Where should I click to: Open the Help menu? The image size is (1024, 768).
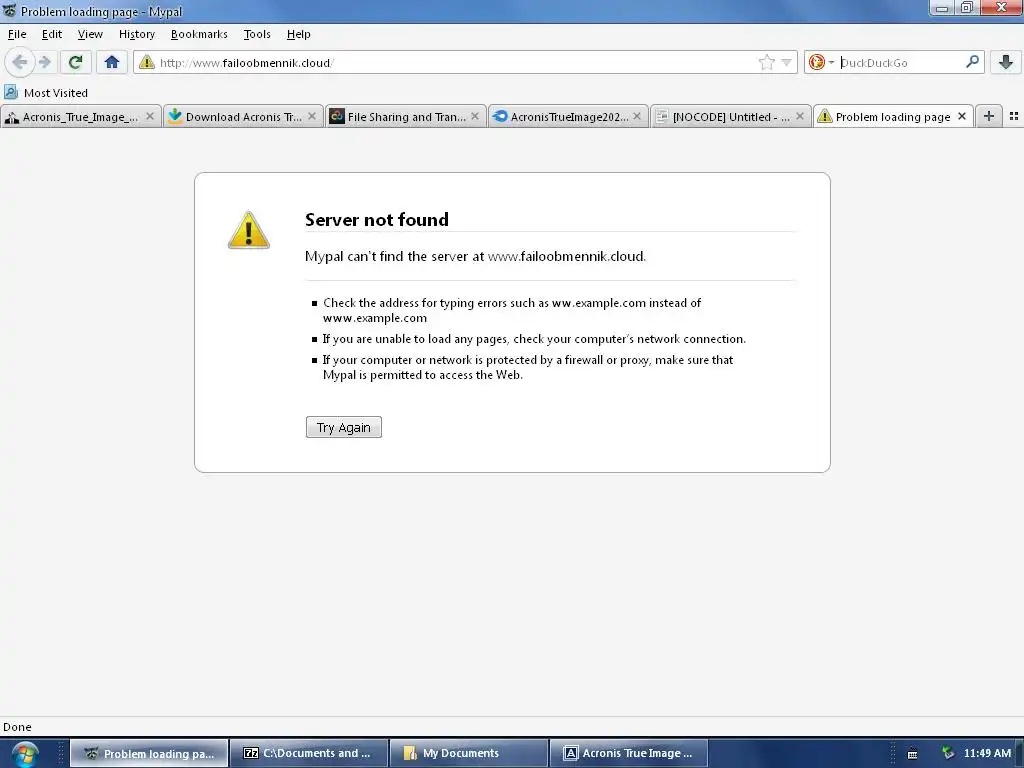[298, 34]
